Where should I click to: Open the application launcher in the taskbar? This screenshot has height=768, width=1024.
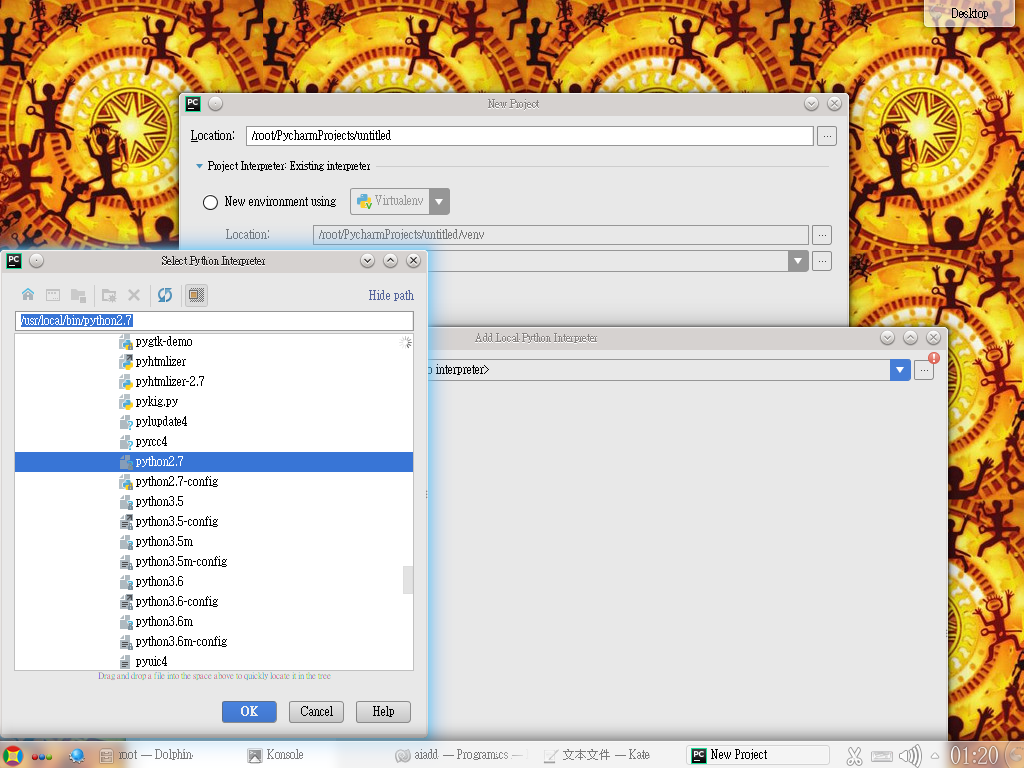pyautogui.click(x=13, y=756)
